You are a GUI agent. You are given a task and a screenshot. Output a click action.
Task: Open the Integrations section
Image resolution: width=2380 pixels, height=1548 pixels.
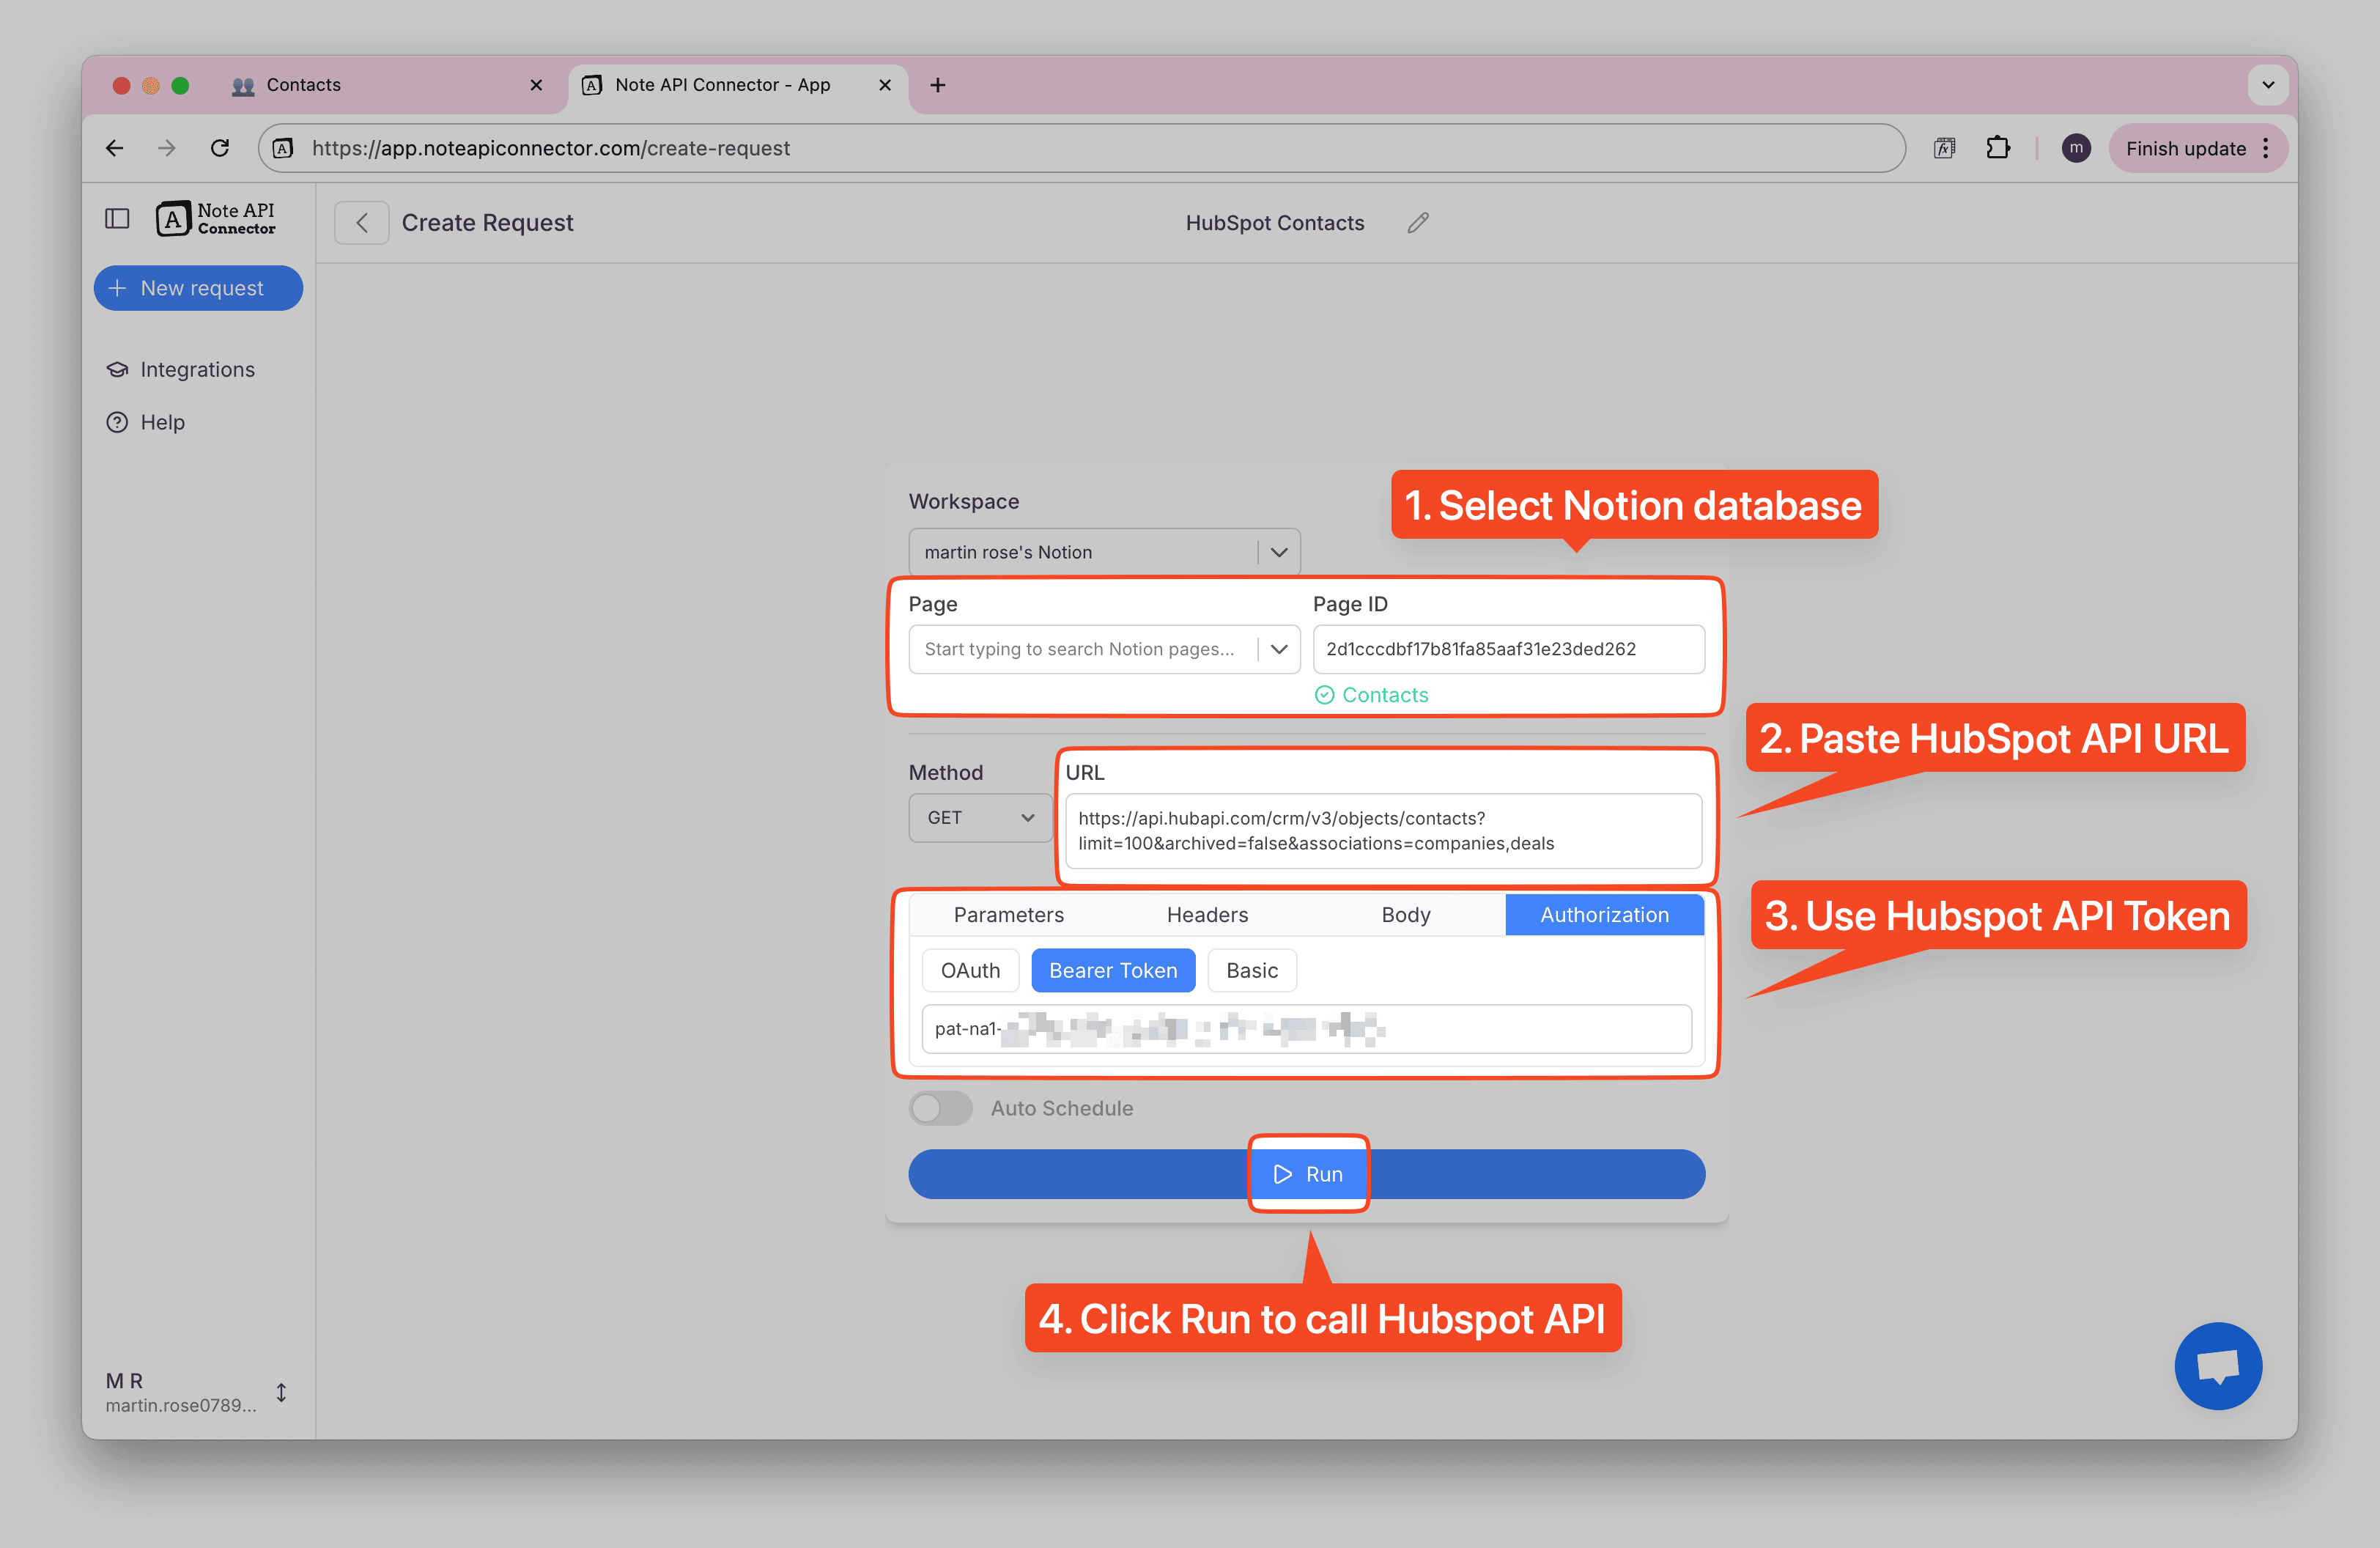click(x=196, y=369)
